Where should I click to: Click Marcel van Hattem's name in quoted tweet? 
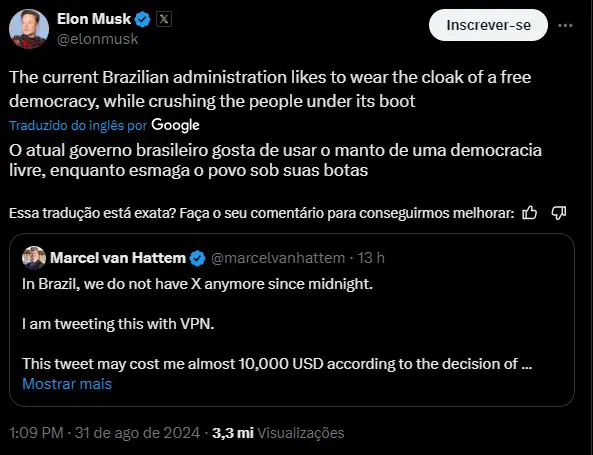coord(118,258)
